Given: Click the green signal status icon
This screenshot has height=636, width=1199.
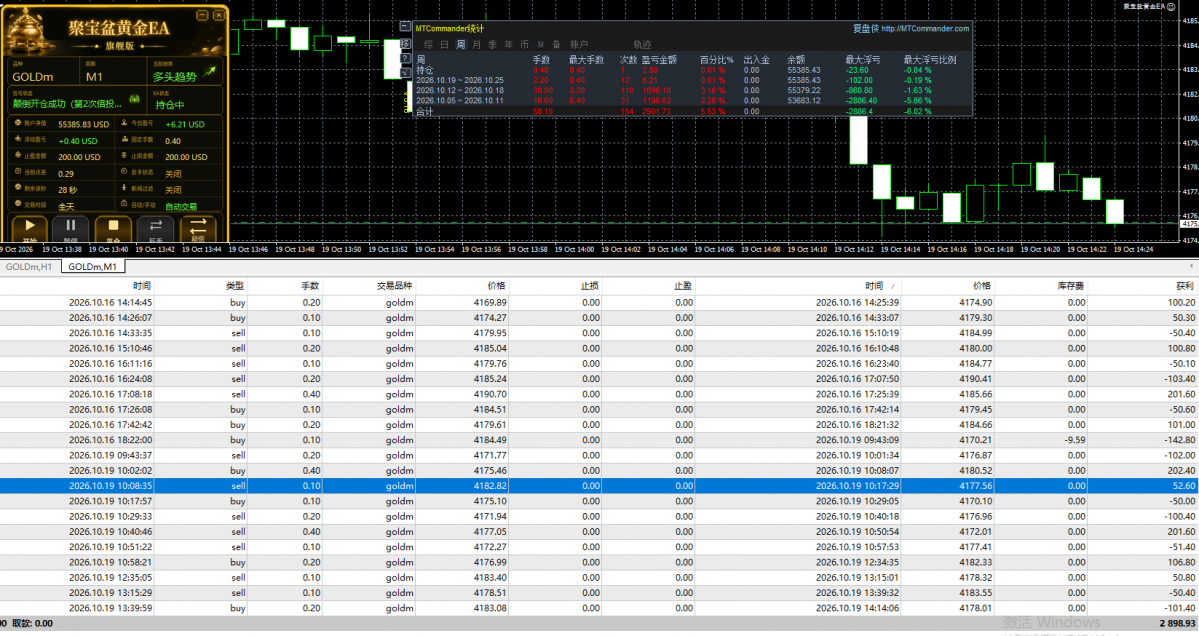Looking at the screenshot, I should tap(135, 99).
